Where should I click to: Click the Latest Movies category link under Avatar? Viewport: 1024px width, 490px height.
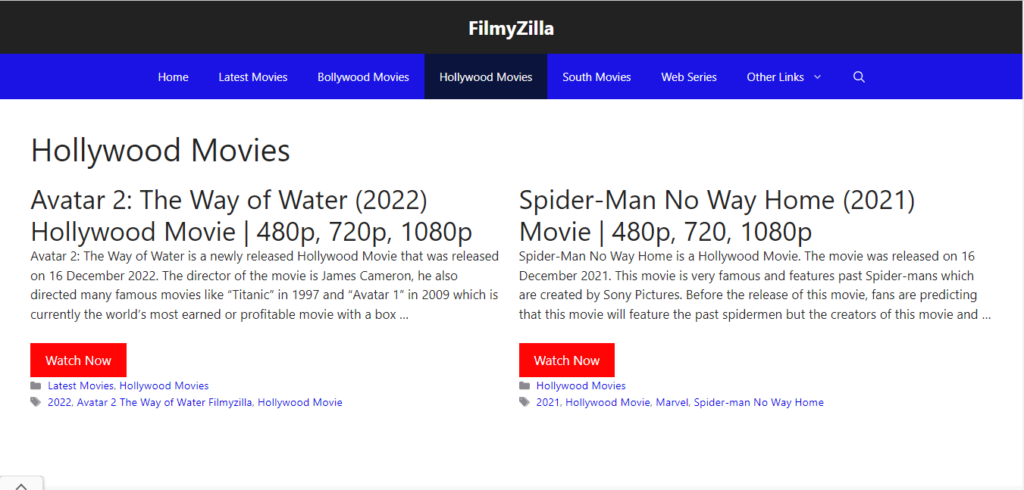click(x=82, y=385)
